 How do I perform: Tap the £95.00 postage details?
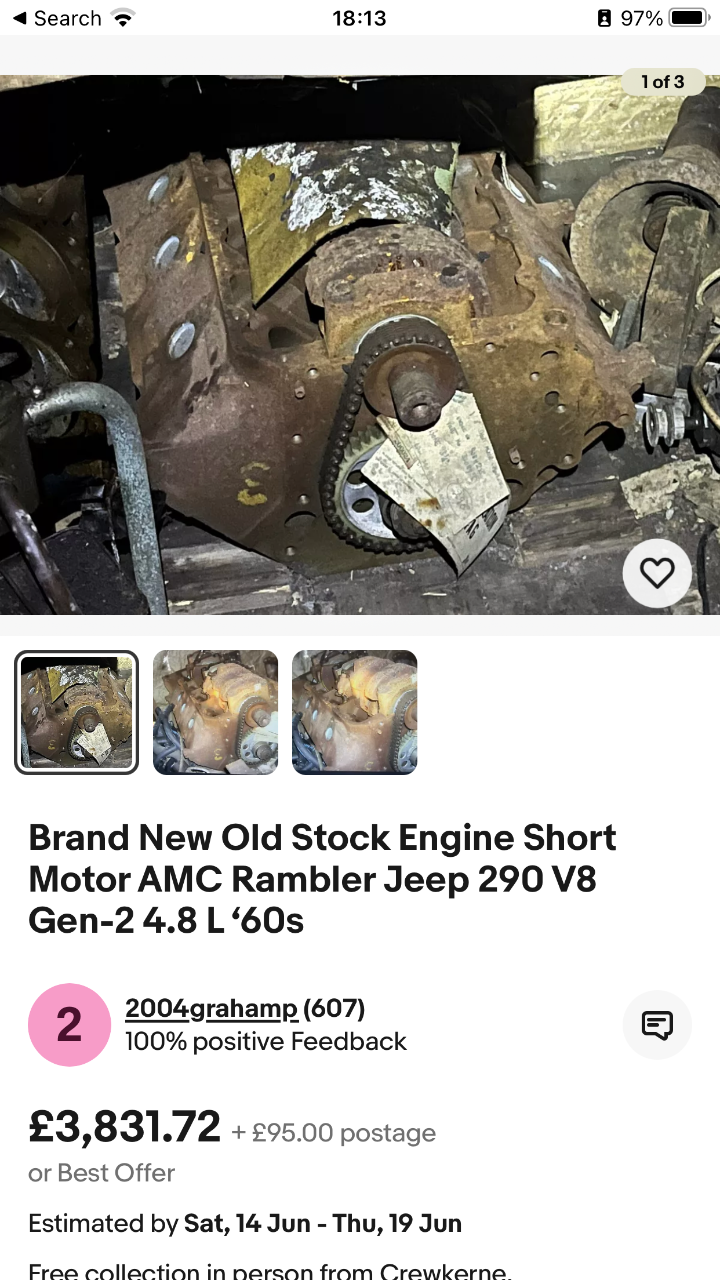click(x=334, y=1133)
